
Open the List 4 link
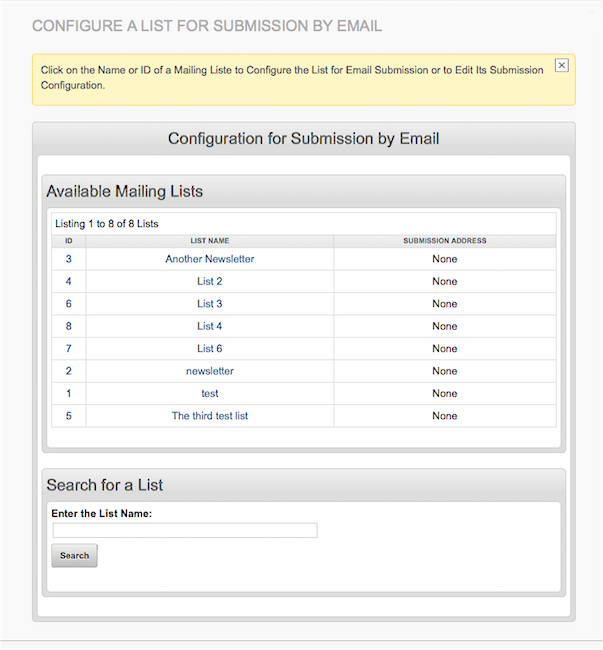210,326
